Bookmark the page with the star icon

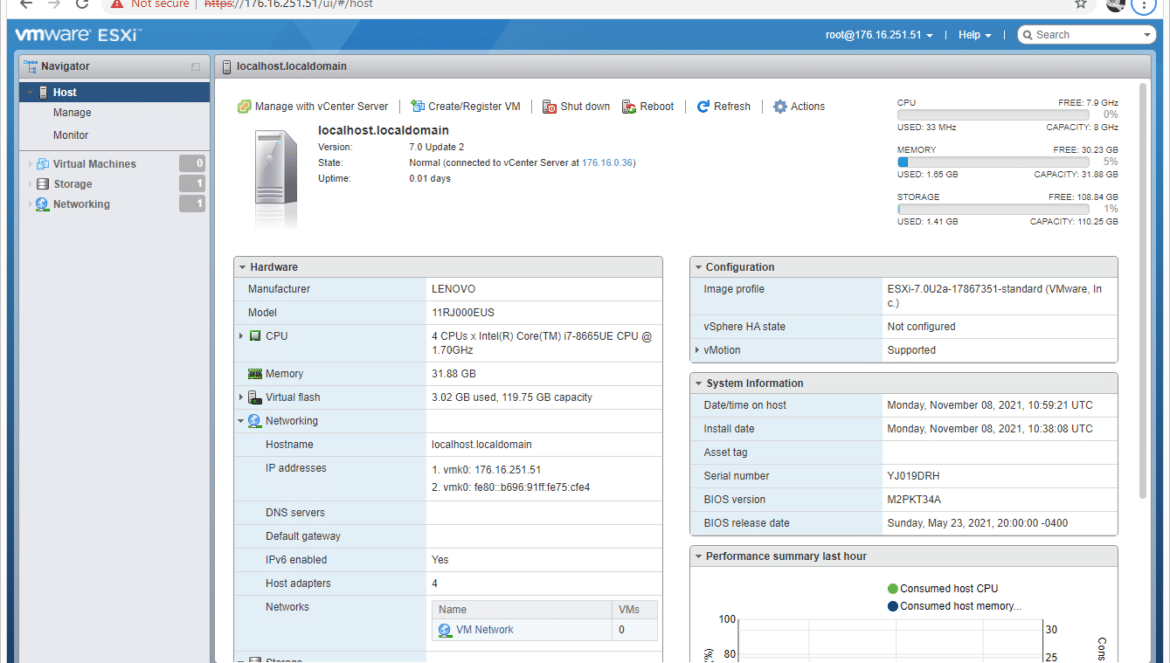point(1080,4)
